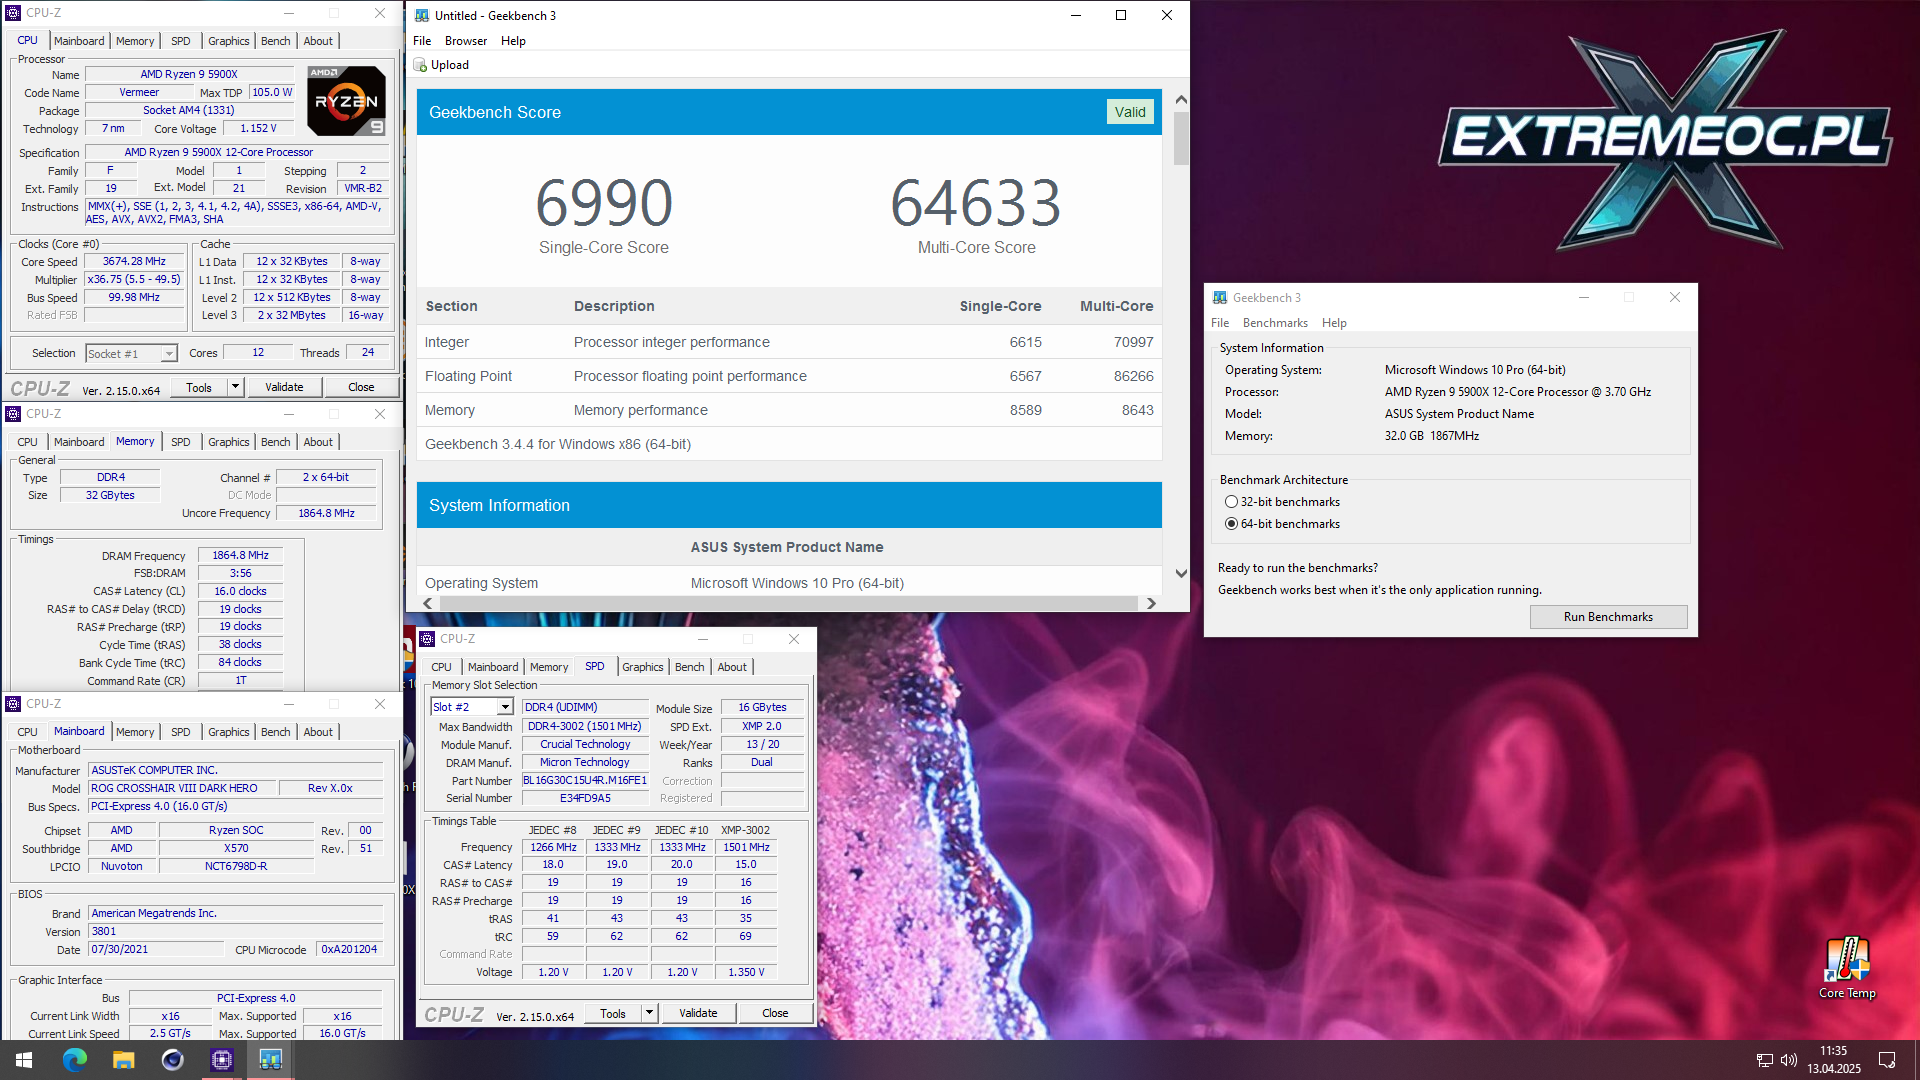Click Geekbench vertical scrollbar down arrow
The width and height of the screenshot is (1920, 1080).
click(1181, 574)
